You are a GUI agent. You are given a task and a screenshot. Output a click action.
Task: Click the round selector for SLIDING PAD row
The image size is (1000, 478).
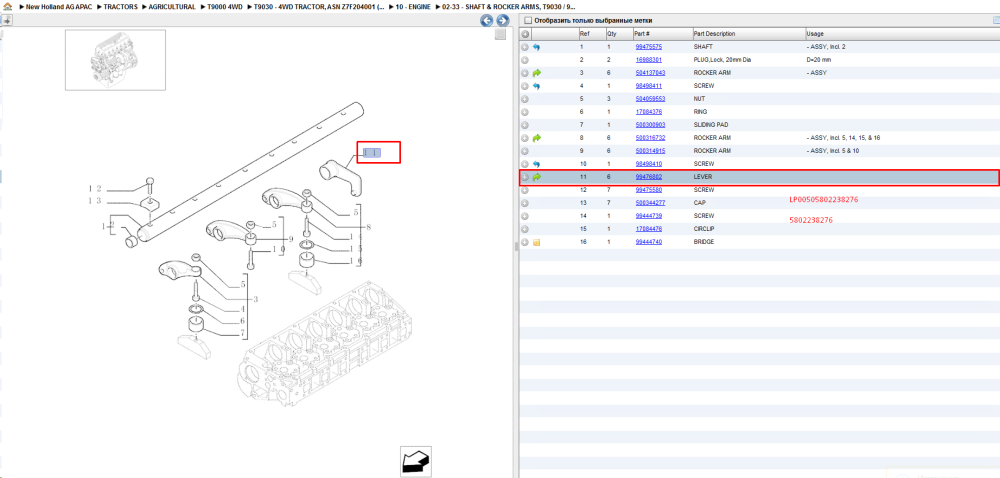[x=525, y=125]
